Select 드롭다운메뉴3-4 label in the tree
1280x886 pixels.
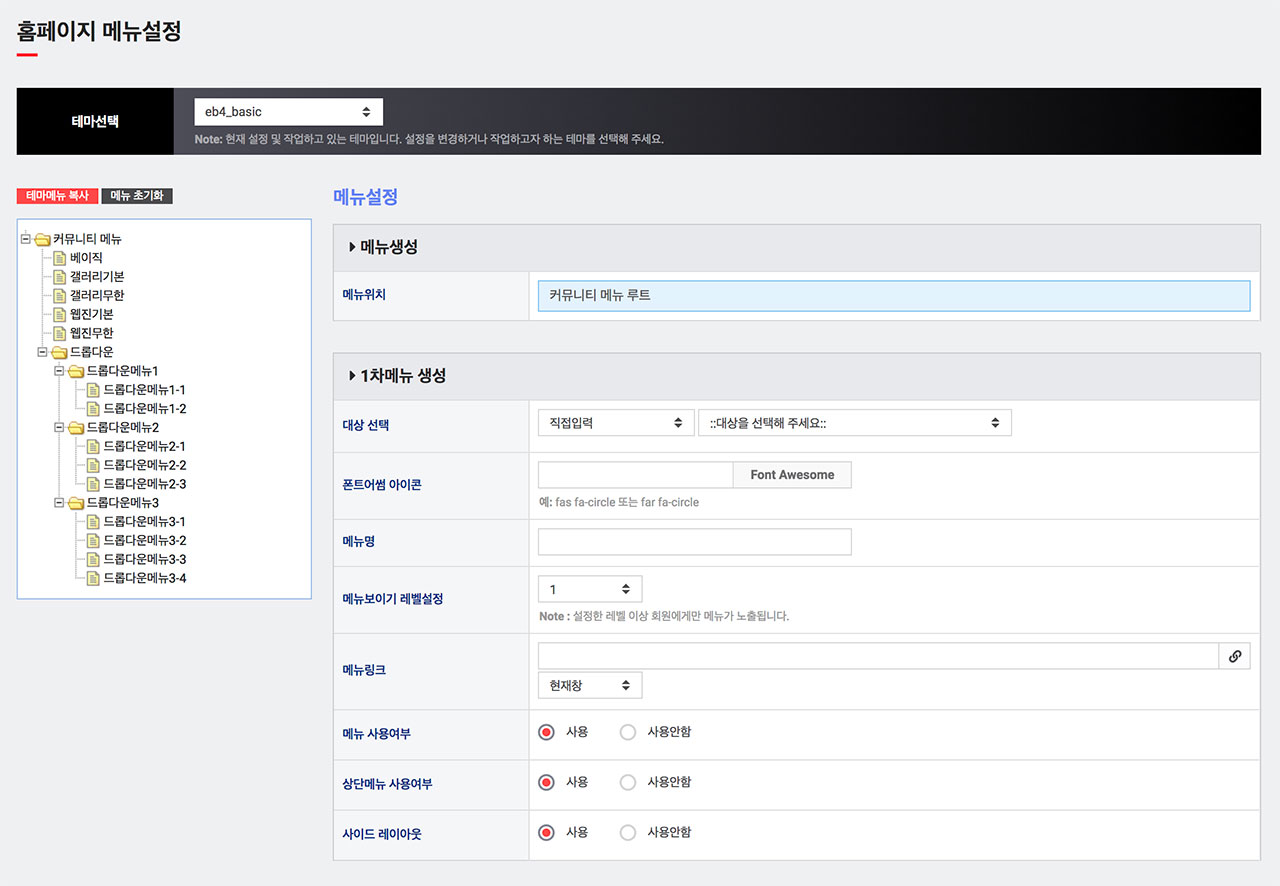click(145, 578)
